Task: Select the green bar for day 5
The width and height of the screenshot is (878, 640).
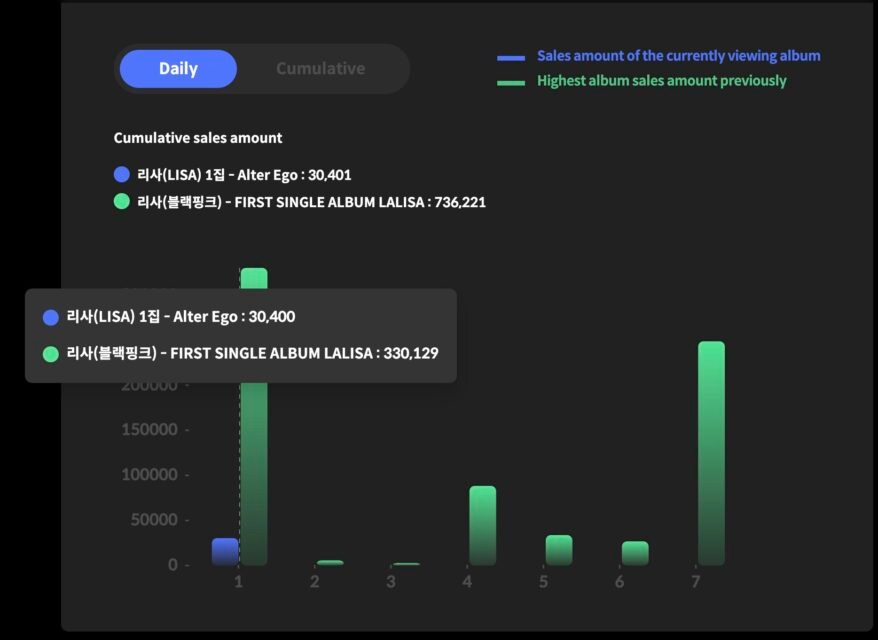Action: (x=559, y=549)
